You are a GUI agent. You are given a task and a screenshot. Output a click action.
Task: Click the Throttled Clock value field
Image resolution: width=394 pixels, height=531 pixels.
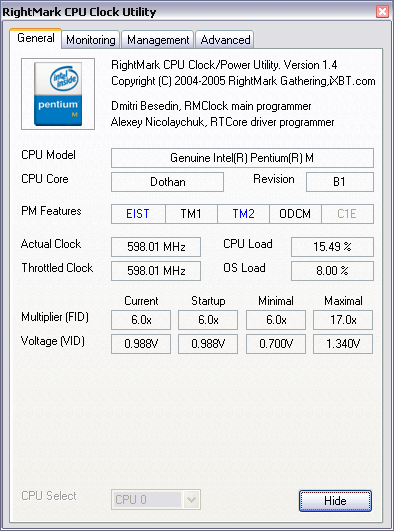tap(156, 271)
